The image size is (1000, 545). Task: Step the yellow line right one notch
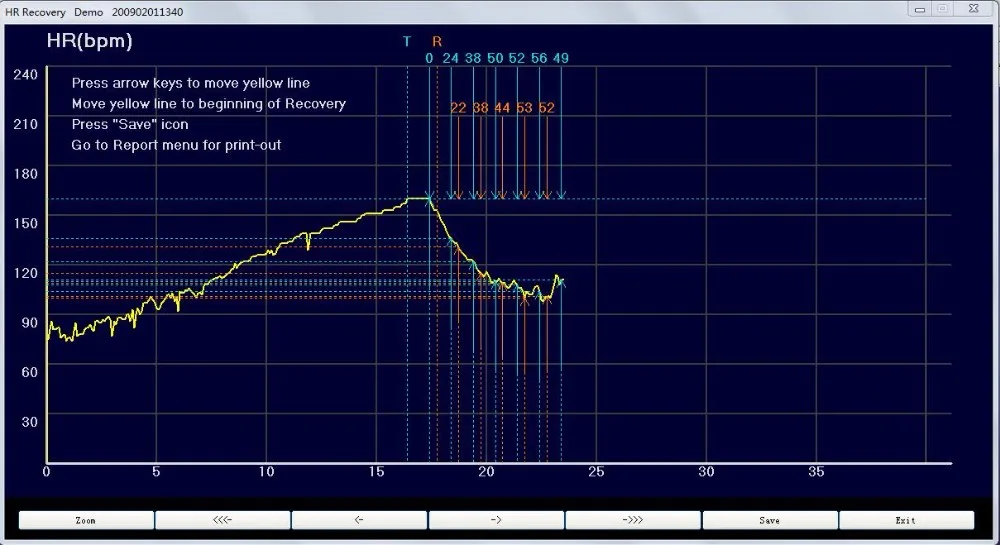pyautogui.click(x=496, y=520)
